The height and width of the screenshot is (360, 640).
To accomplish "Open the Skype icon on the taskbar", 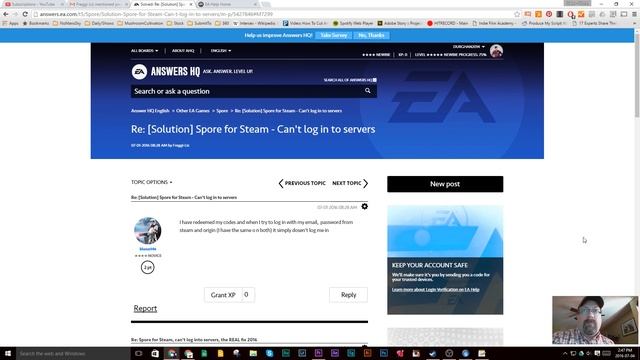I will click(x=269, y=353).
